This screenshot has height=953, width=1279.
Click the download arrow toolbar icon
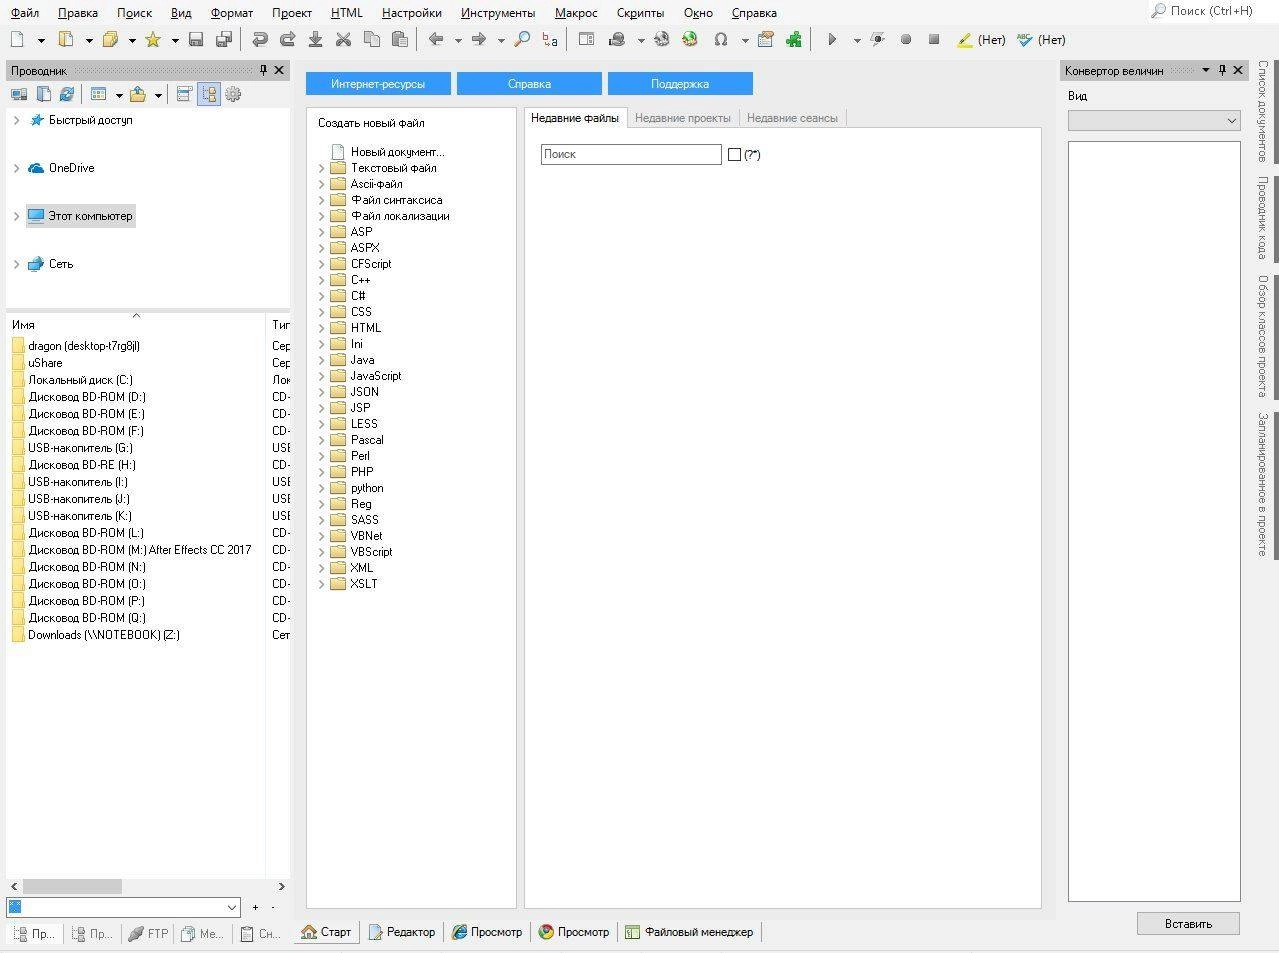pyautogui.click(x=315, y=39)
